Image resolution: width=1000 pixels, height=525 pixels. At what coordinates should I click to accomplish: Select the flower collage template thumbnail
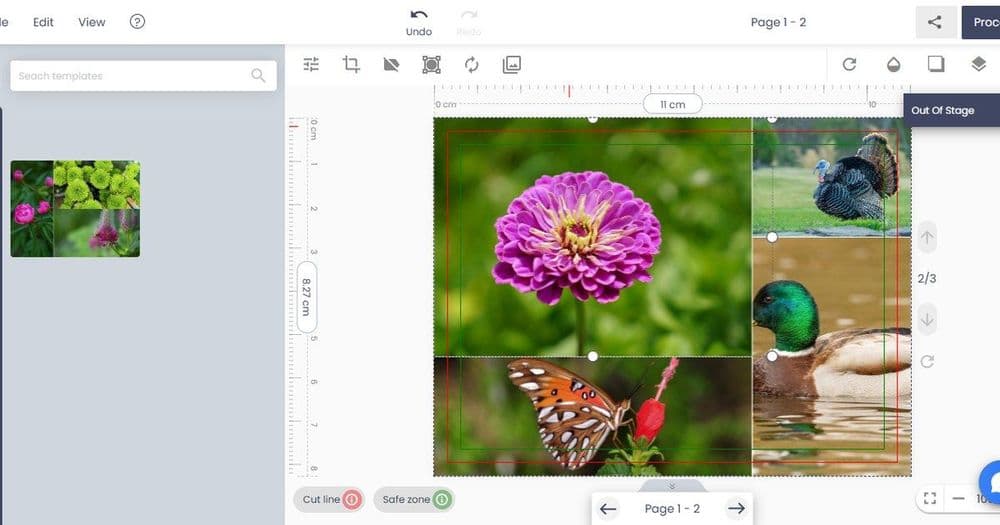pyautogui.click(x=75, y=209)
